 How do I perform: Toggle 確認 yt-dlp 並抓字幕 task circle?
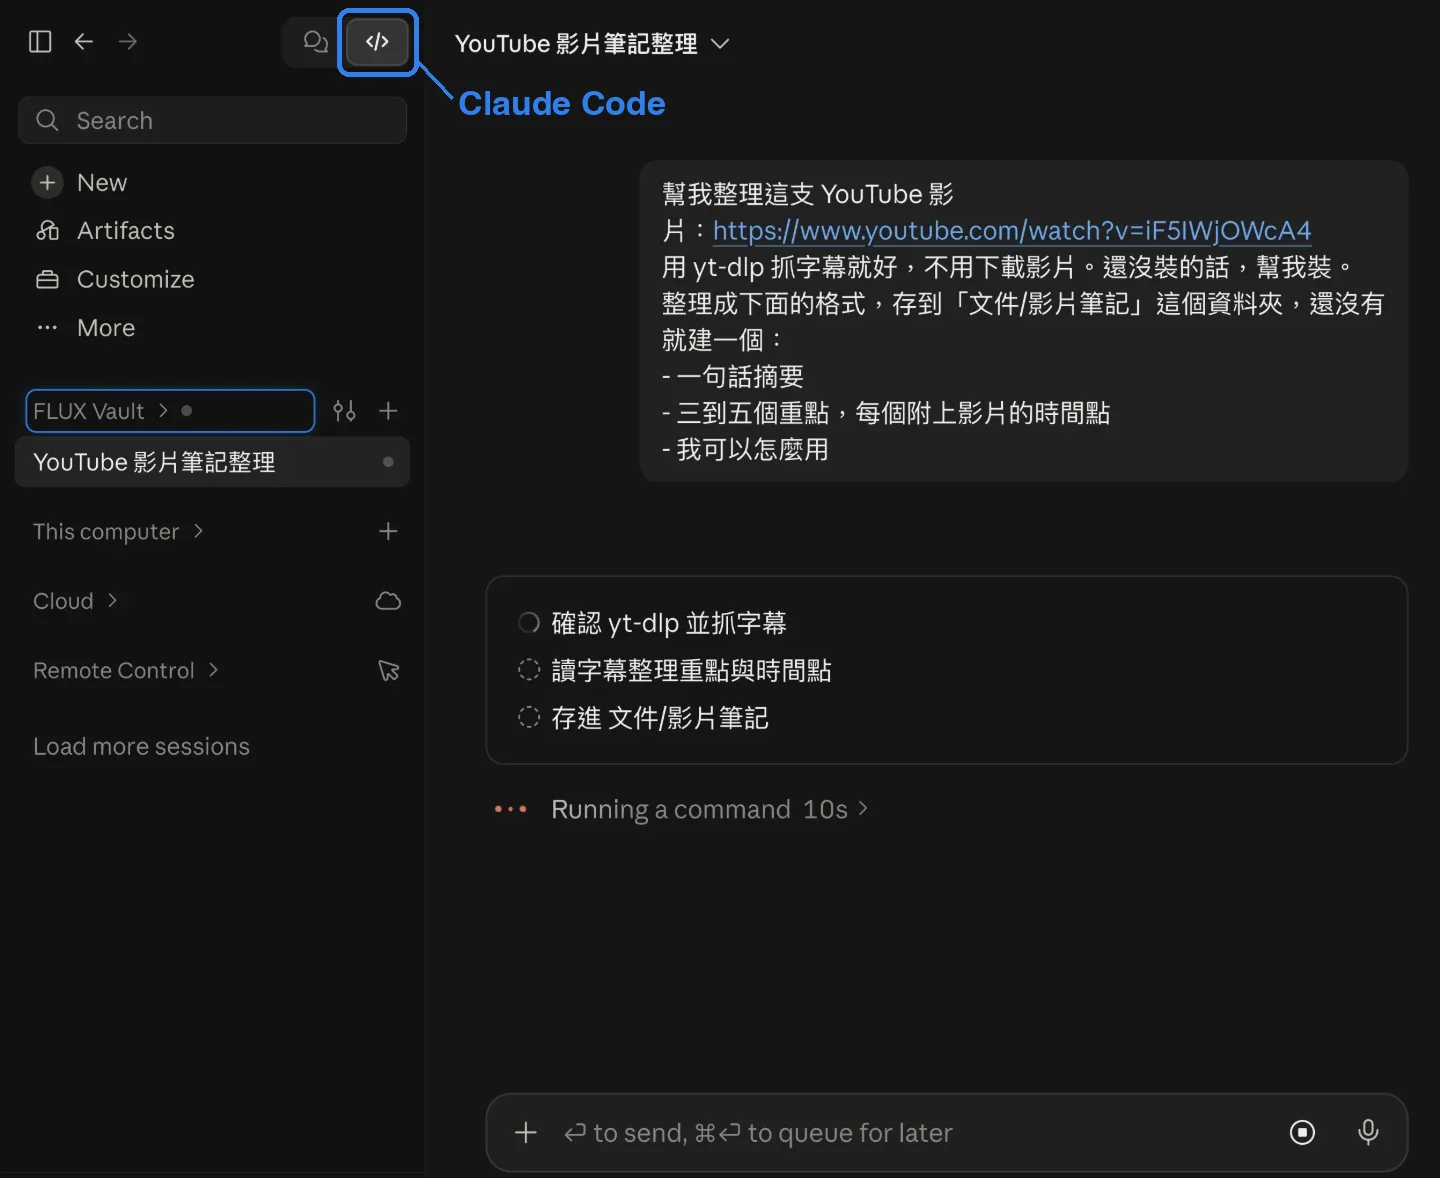[529, 623]
